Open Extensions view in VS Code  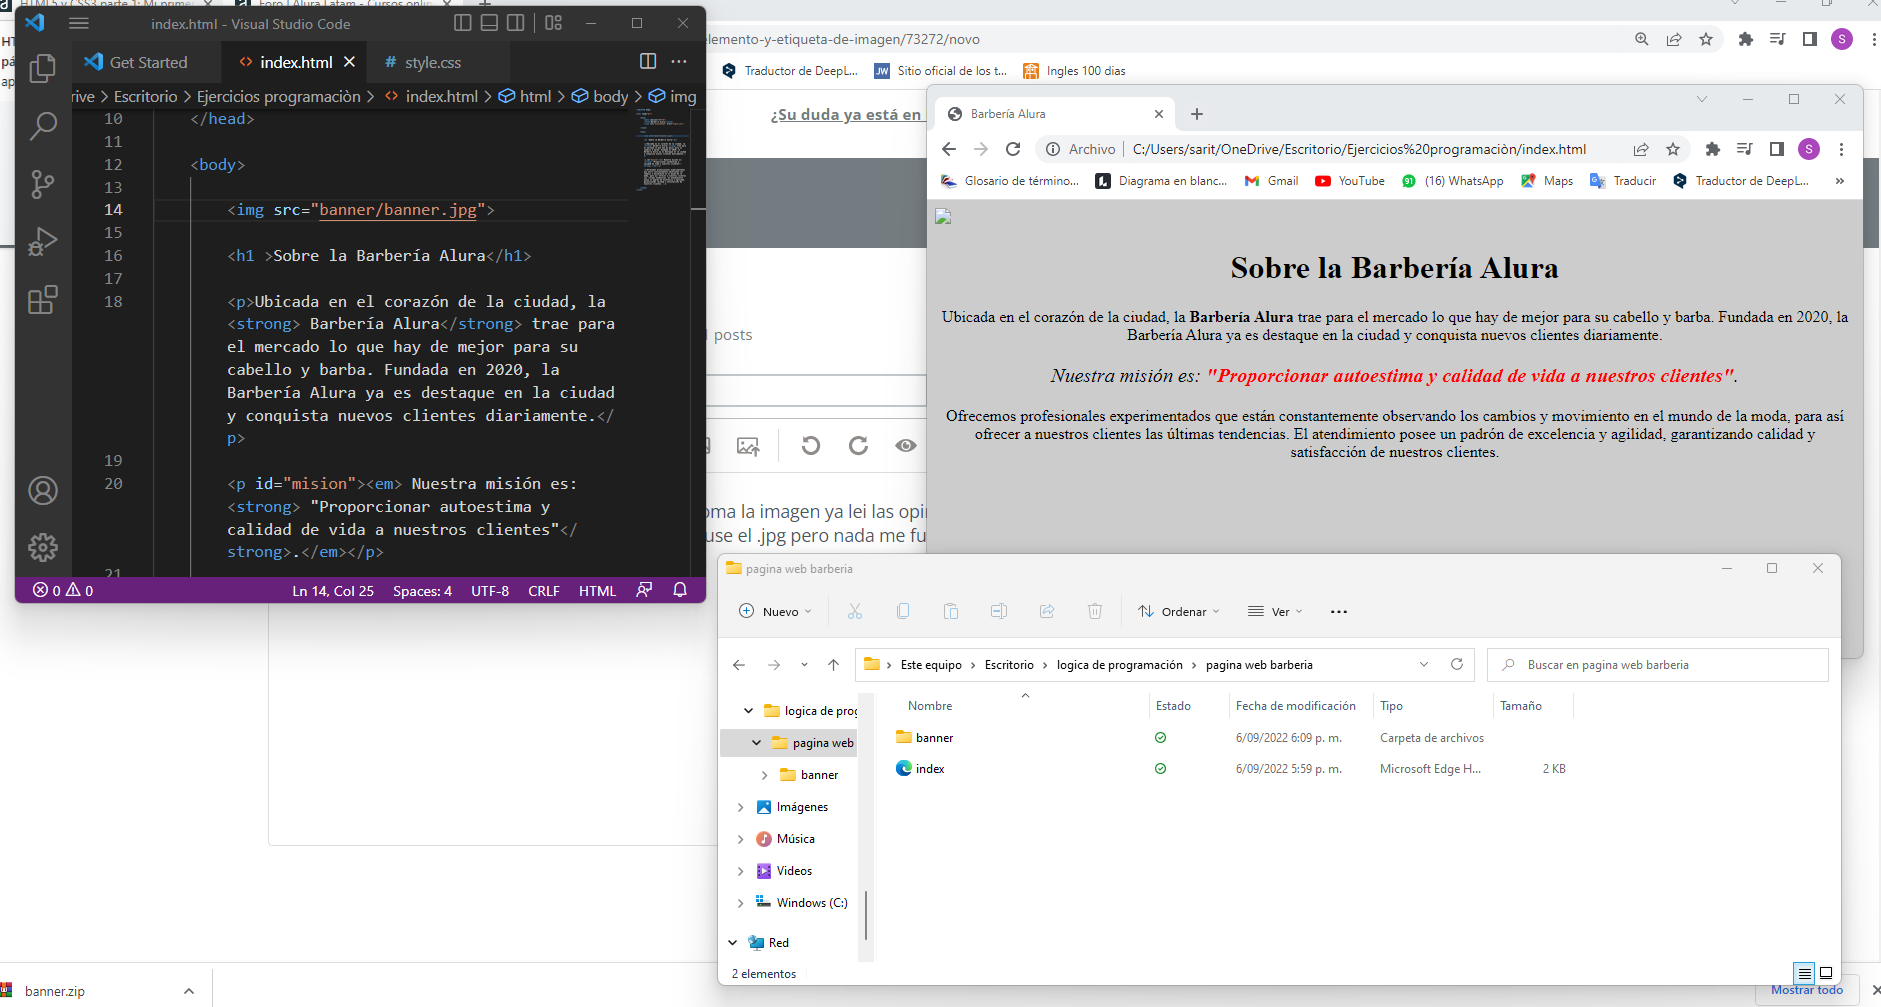pos(42,300)
